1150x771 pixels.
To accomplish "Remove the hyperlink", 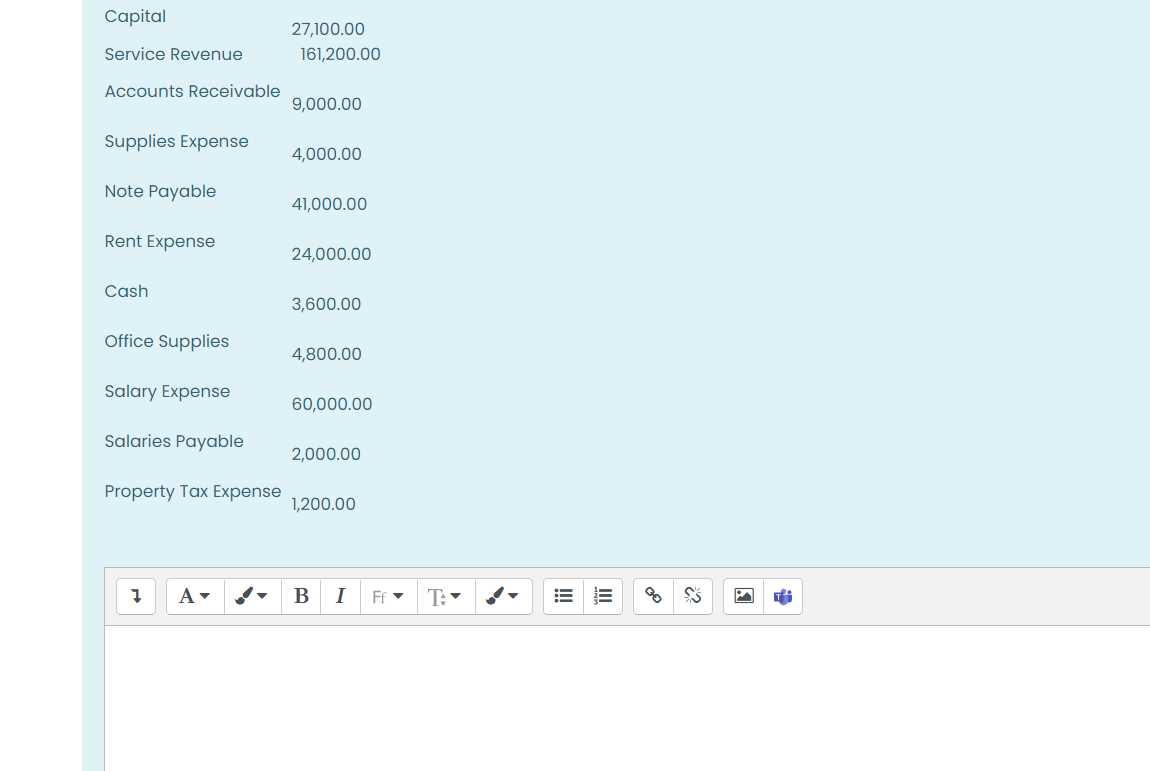I will coord(693,596).
